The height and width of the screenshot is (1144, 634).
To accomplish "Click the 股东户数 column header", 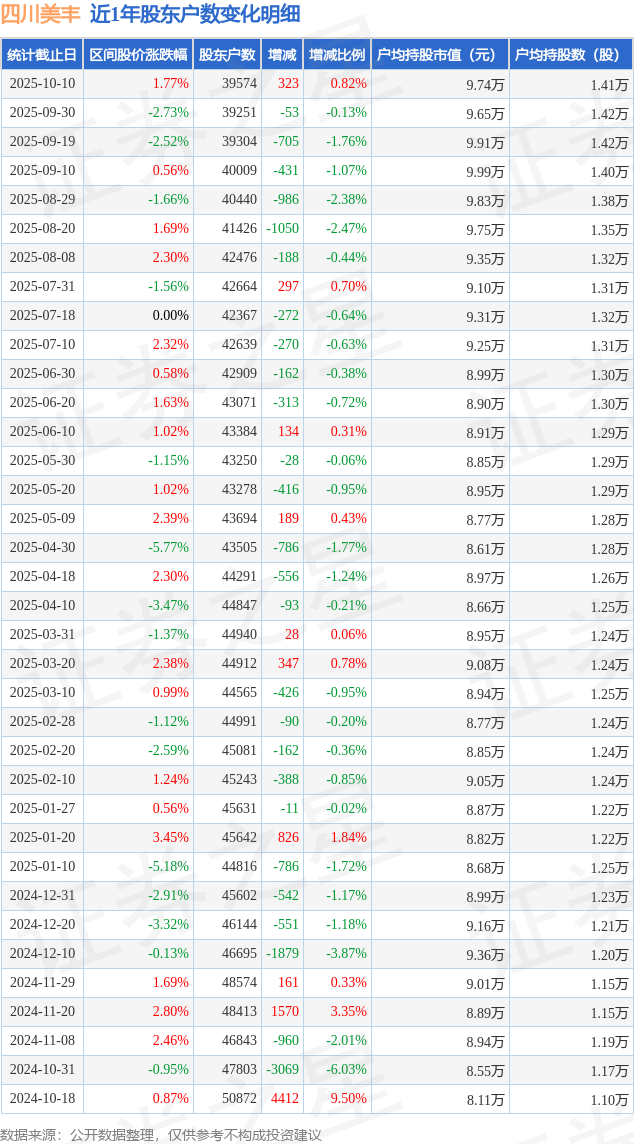I will tap(227, 55).
